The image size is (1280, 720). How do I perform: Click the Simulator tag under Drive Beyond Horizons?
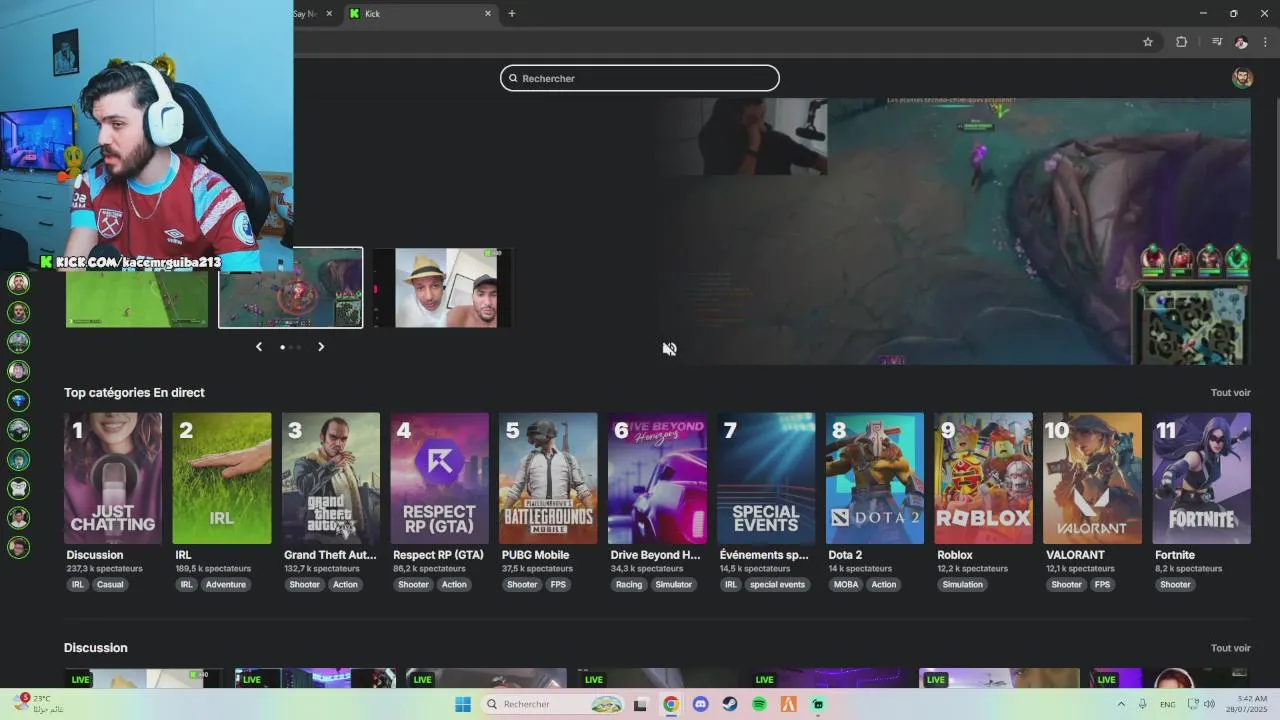coord(673,585)
